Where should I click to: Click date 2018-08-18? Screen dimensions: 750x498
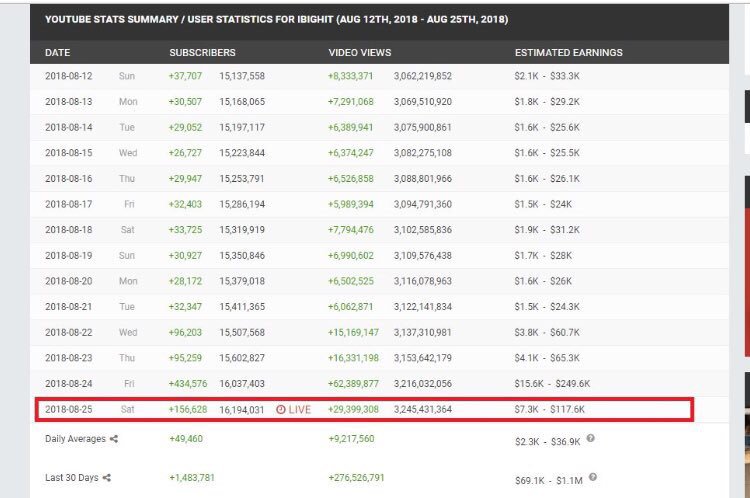click(x=68, y=230)
